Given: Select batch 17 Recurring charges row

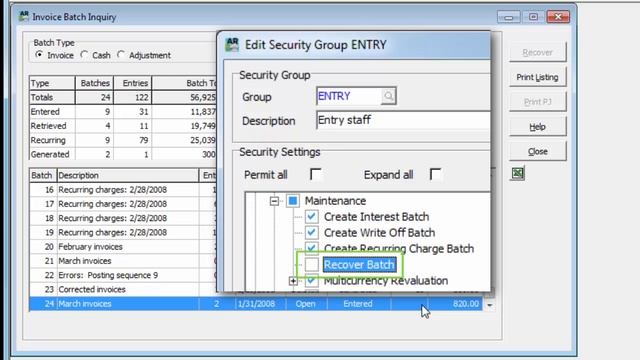Looking at the screenshot, I should 123,204.
